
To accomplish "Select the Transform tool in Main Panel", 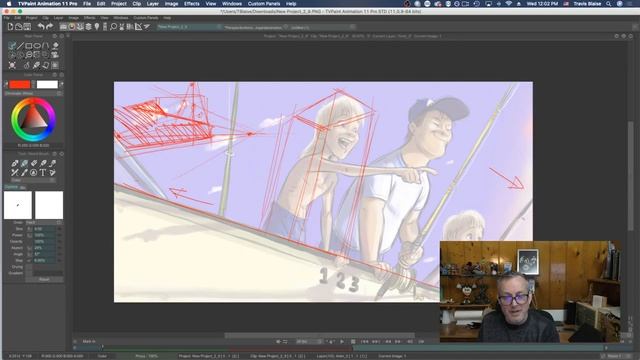I will coord(12,65).
